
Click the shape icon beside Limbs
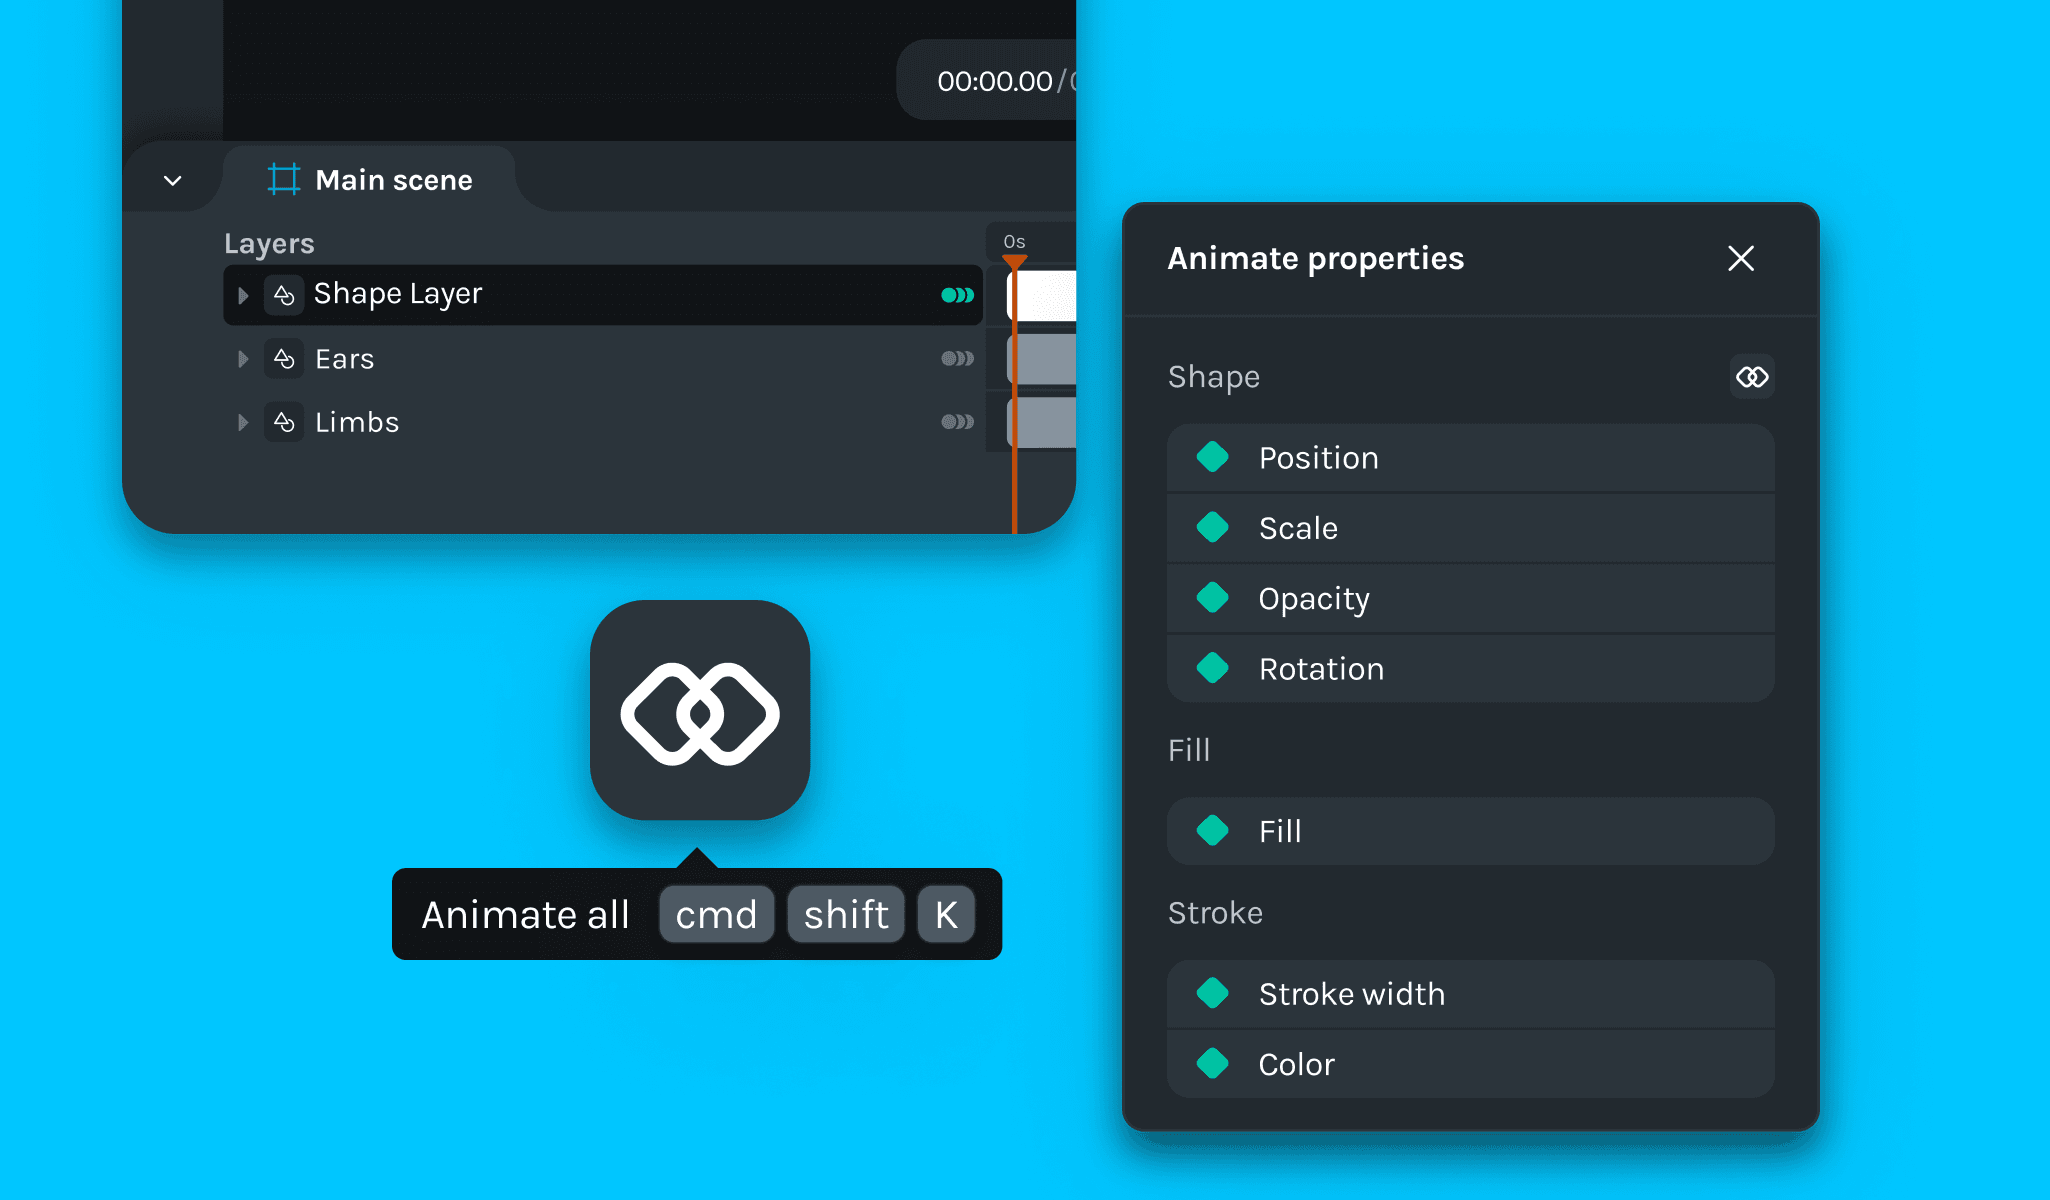(283, 421)
